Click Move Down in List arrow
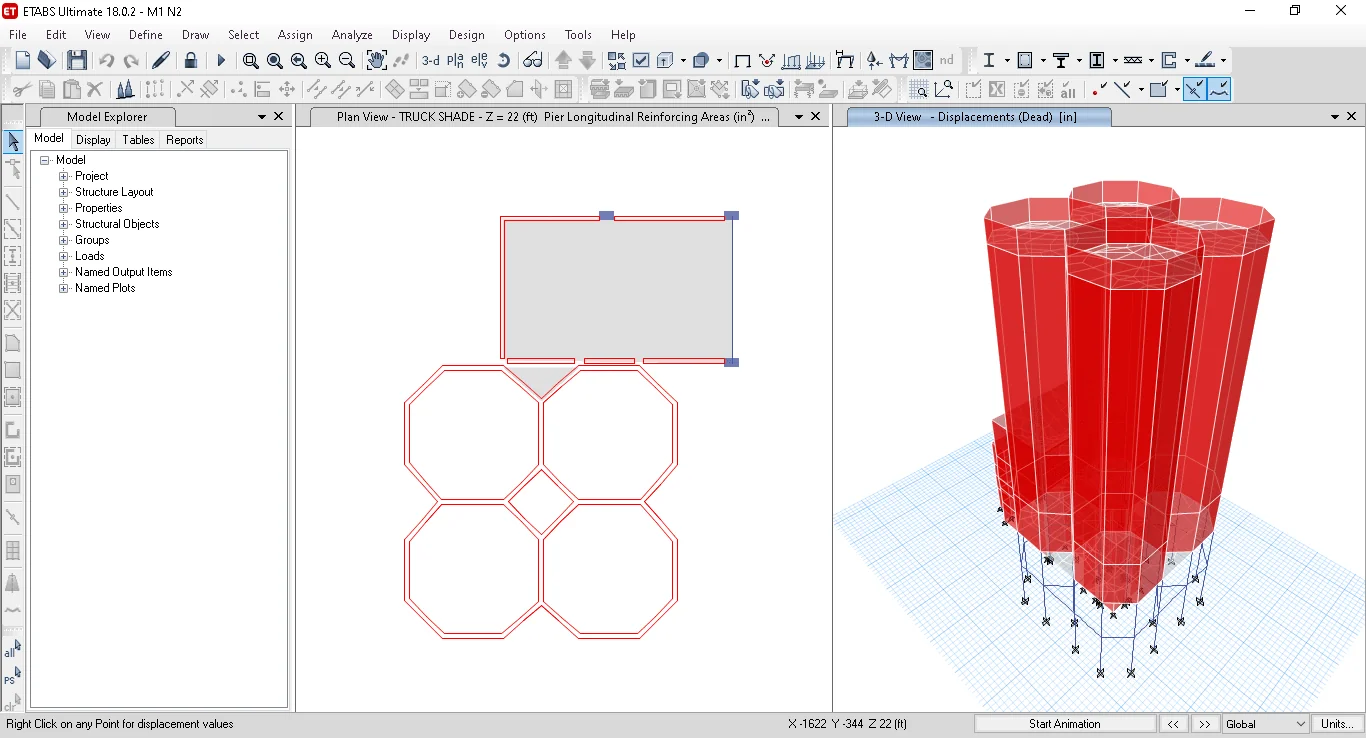1366x738 pixels. [588, 61]
